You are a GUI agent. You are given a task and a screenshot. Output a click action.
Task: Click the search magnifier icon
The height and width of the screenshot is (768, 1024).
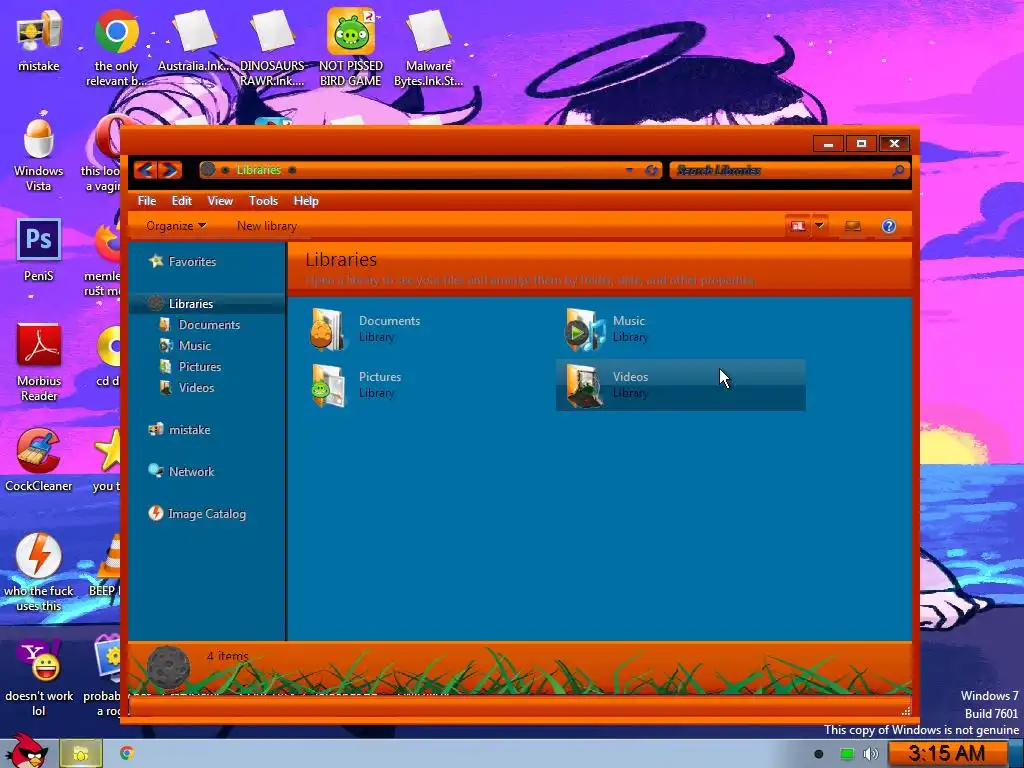coord(898,170)
